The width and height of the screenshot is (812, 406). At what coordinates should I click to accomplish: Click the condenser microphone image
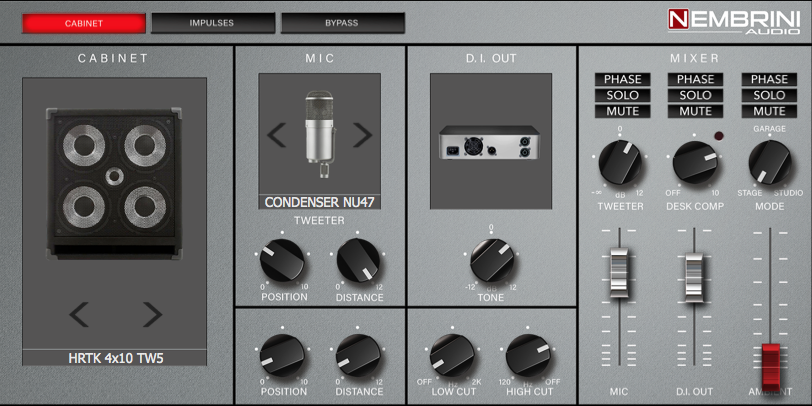point(319,135)
